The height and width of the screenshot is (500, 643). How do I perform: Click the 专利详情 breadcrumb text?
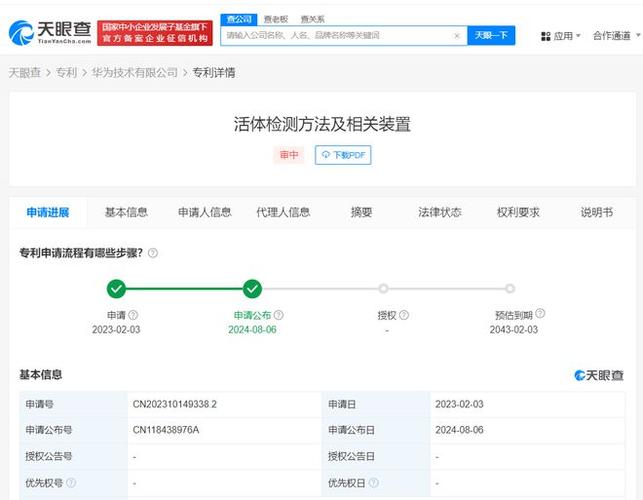tap(214, 73)
